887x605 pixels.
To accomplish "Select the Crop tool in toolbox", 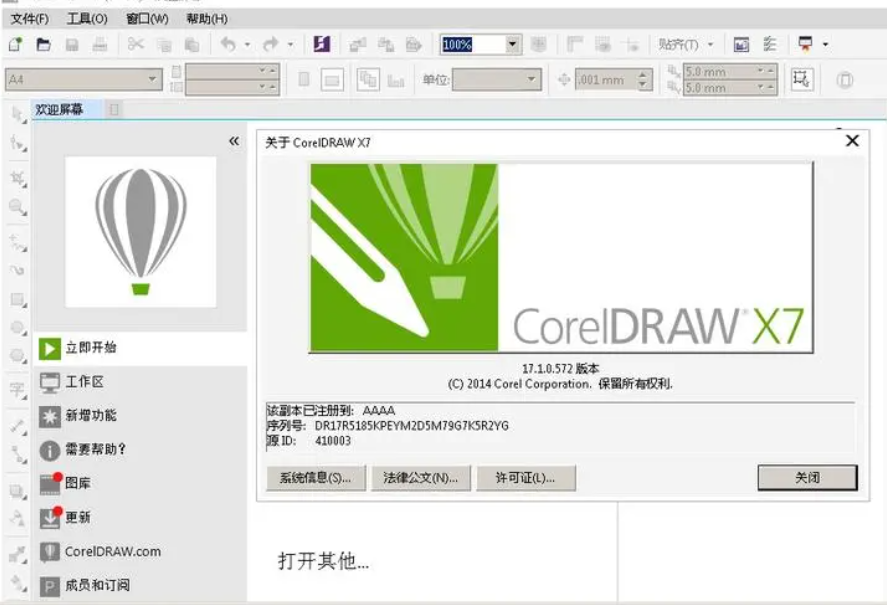I will (18, 179).
